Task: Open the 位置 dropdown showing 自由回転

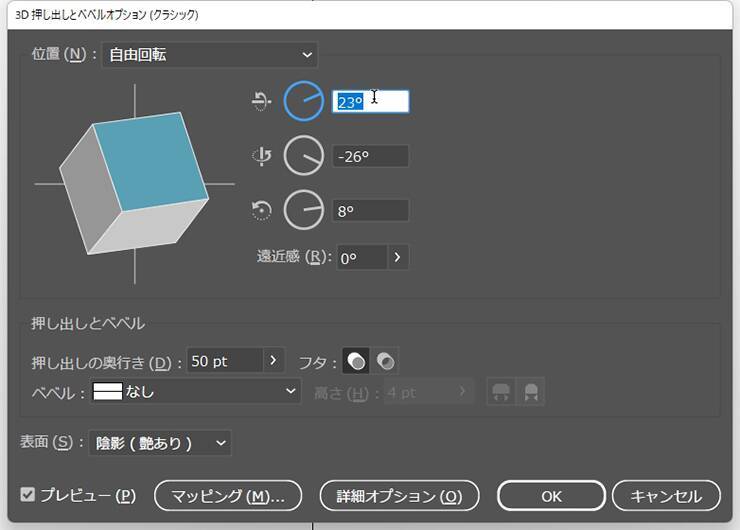Action: 209,55
